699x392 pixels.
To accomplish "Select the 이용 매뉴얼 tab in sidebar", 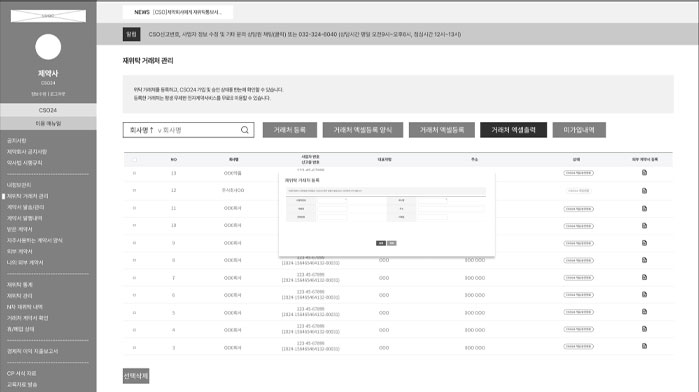I will click(48, 124).
